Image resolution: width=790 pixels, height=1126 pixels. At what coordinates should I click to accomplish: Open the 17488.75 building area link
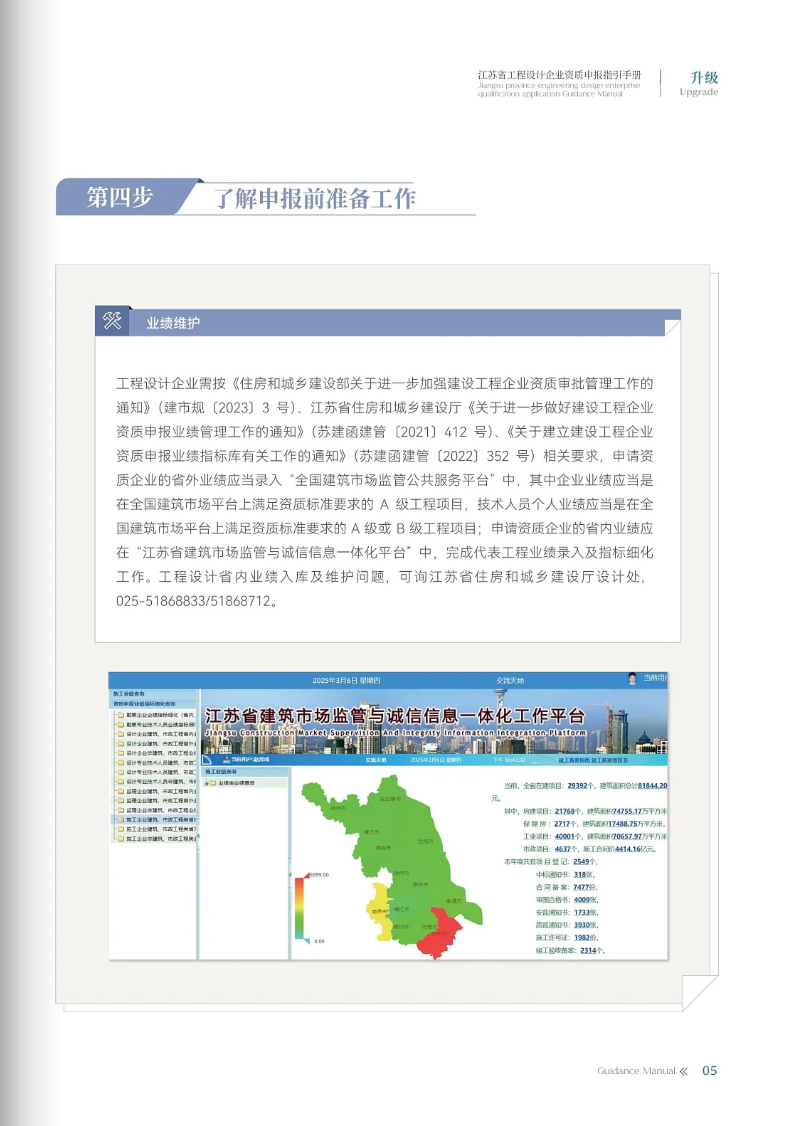pyautogui.click(x=623, y=824)
